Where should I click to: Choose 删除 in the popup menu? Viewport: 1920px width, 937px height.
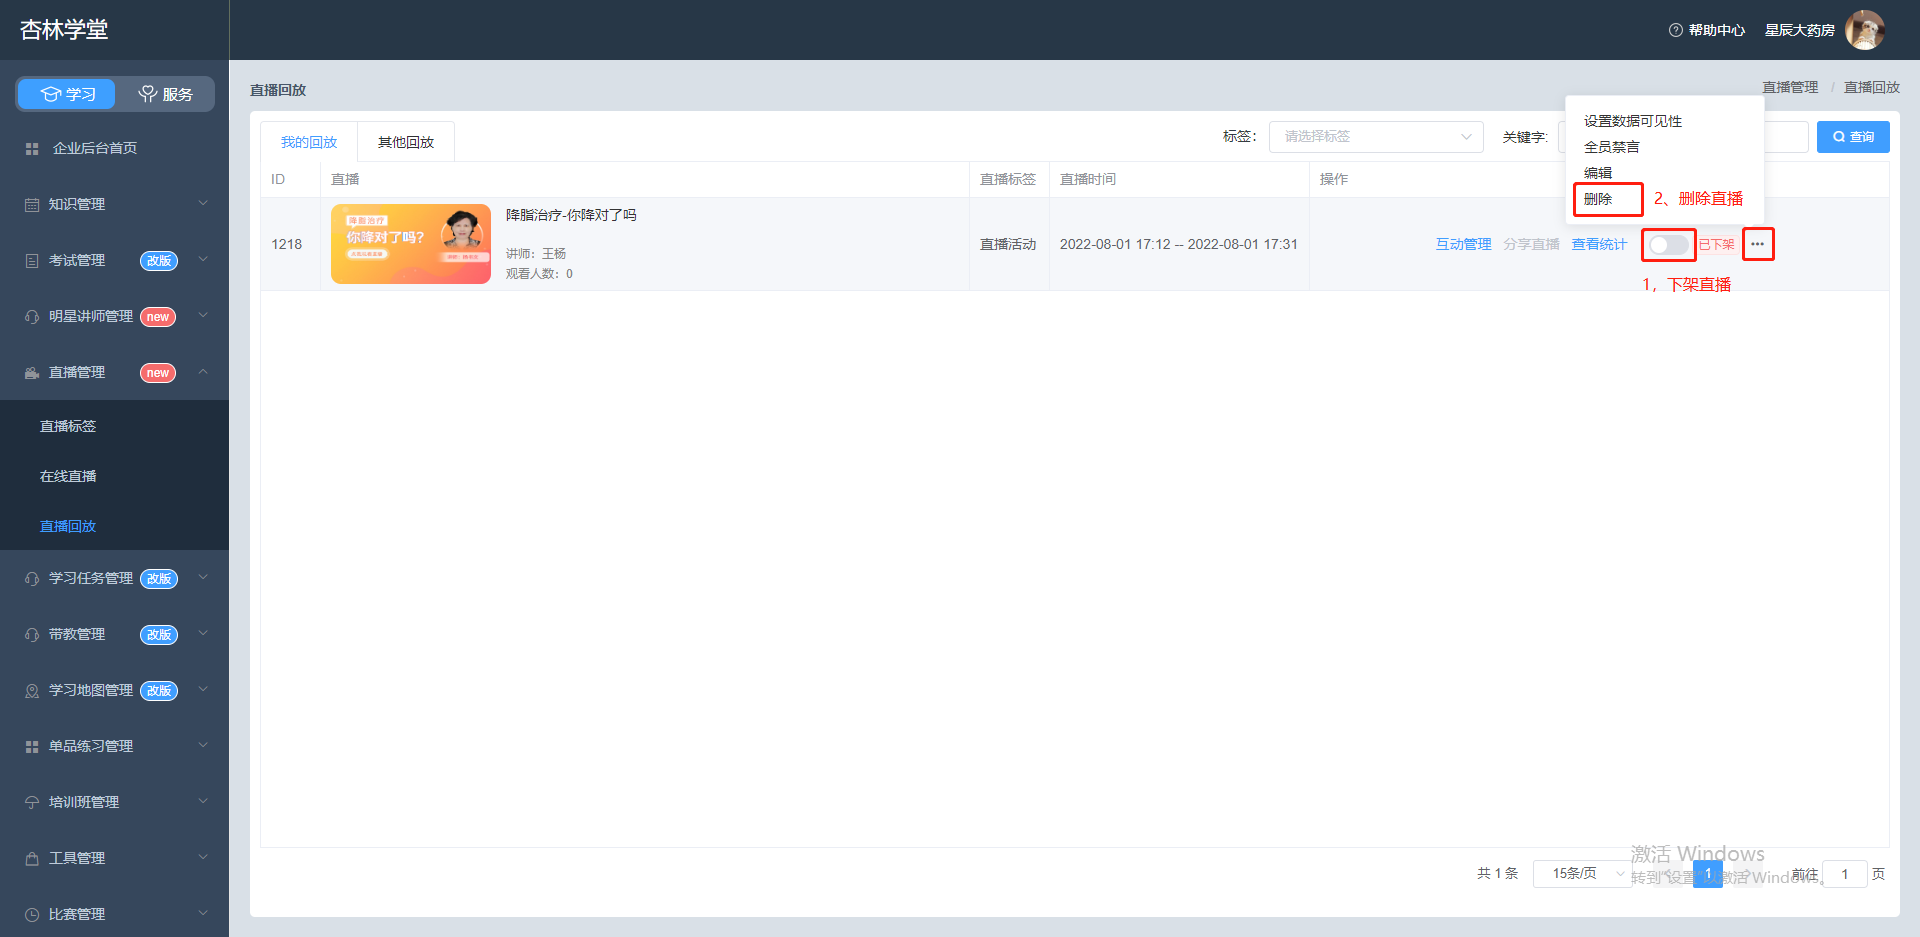point(1598,199)
